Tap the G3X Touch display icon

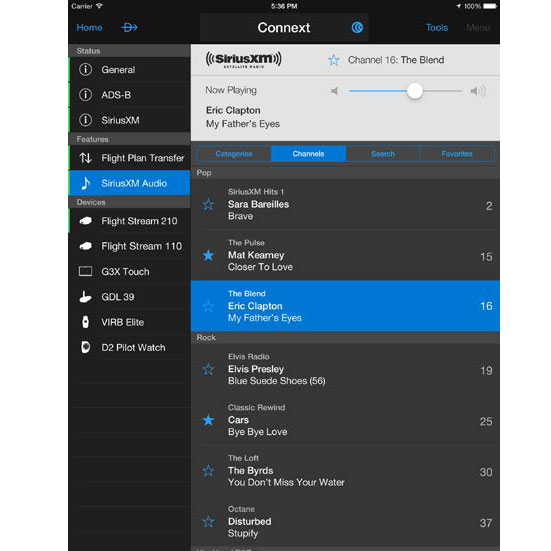[85, 271]
